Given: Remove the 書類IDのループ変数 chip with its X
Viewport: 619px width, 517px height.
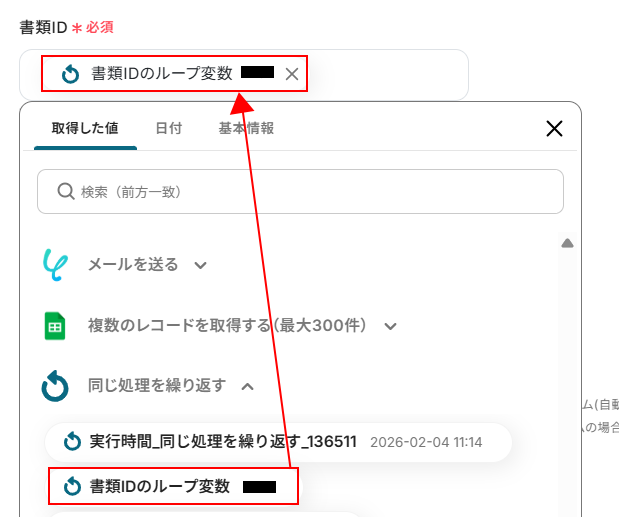Looking at the screenshot, I should 292,74.
